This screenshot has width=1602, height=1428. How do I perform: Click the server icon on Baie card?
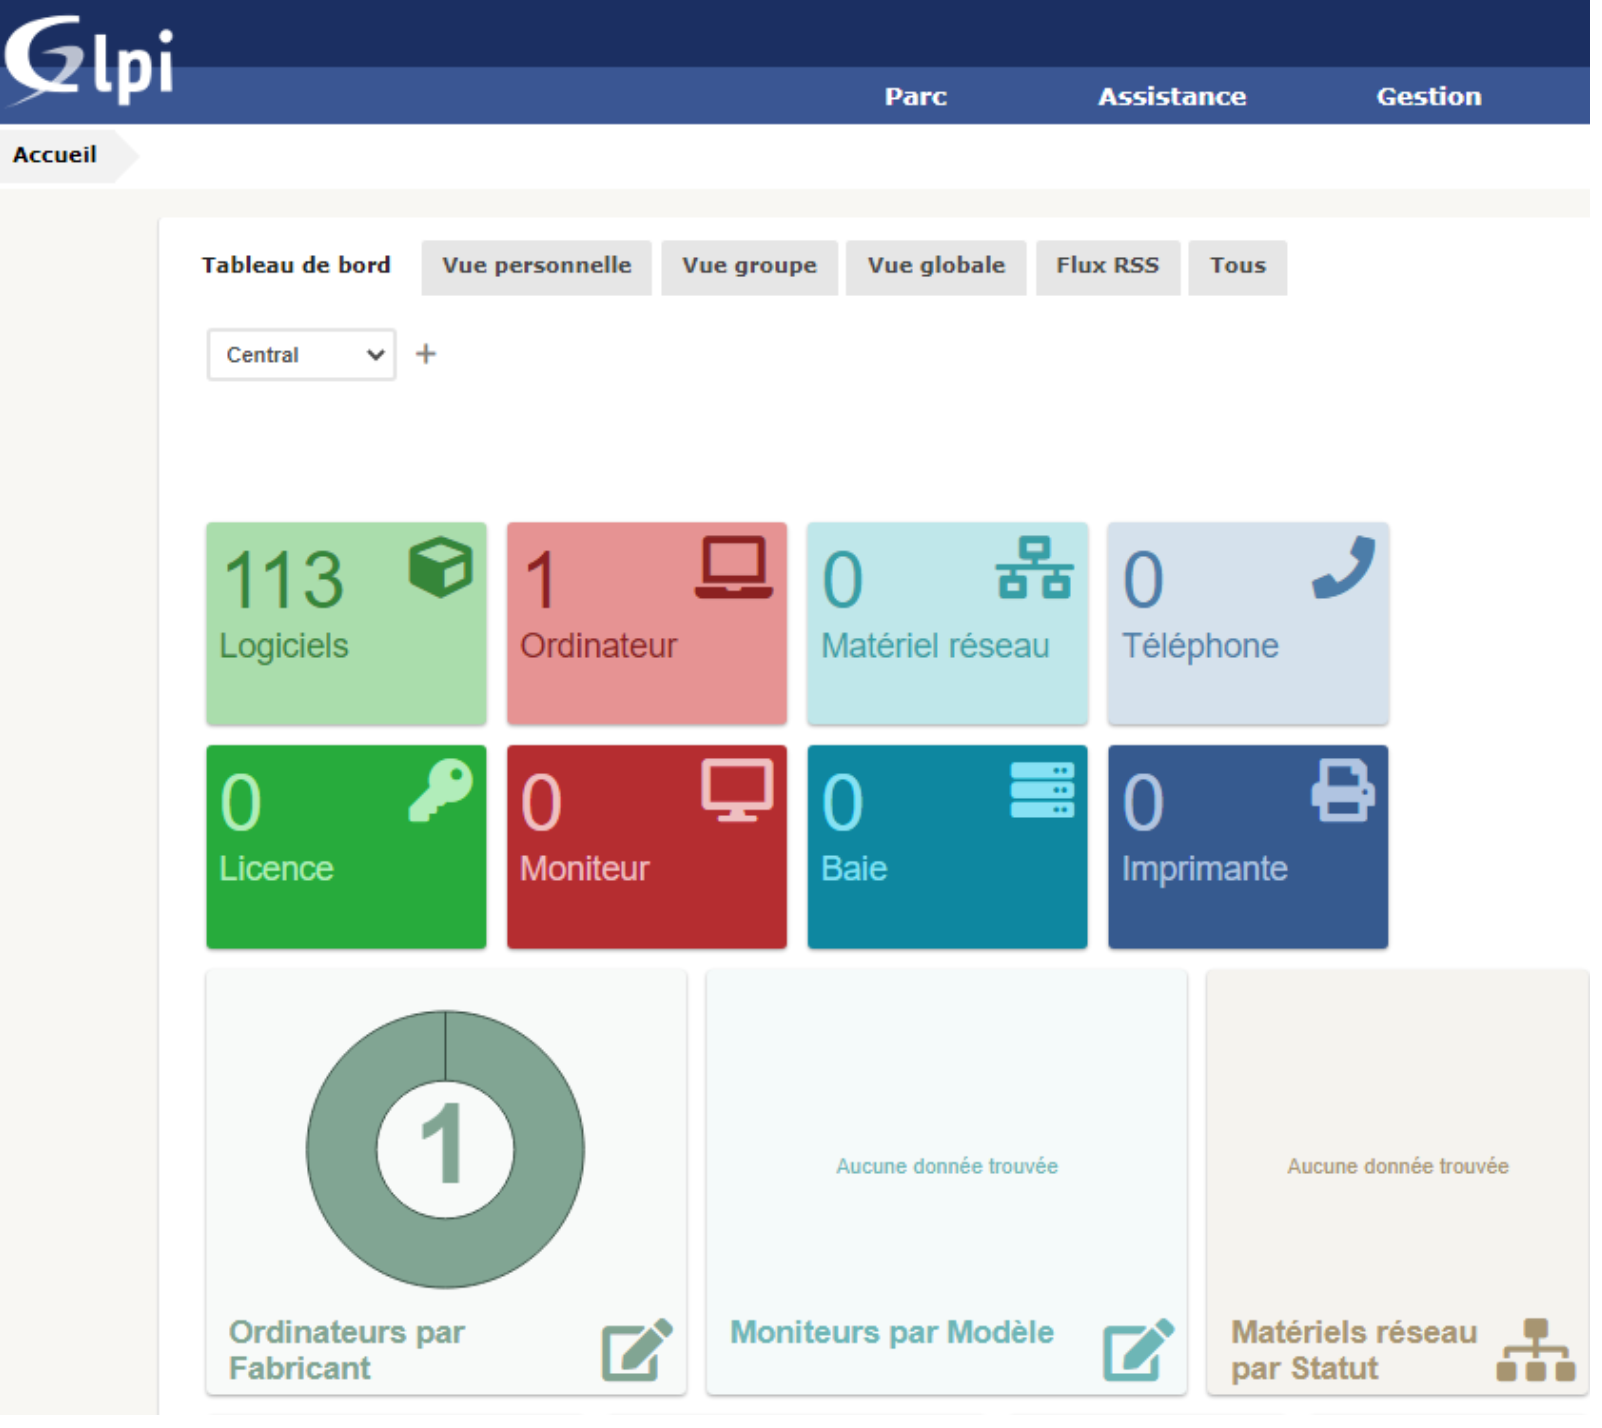[1042, 792]
